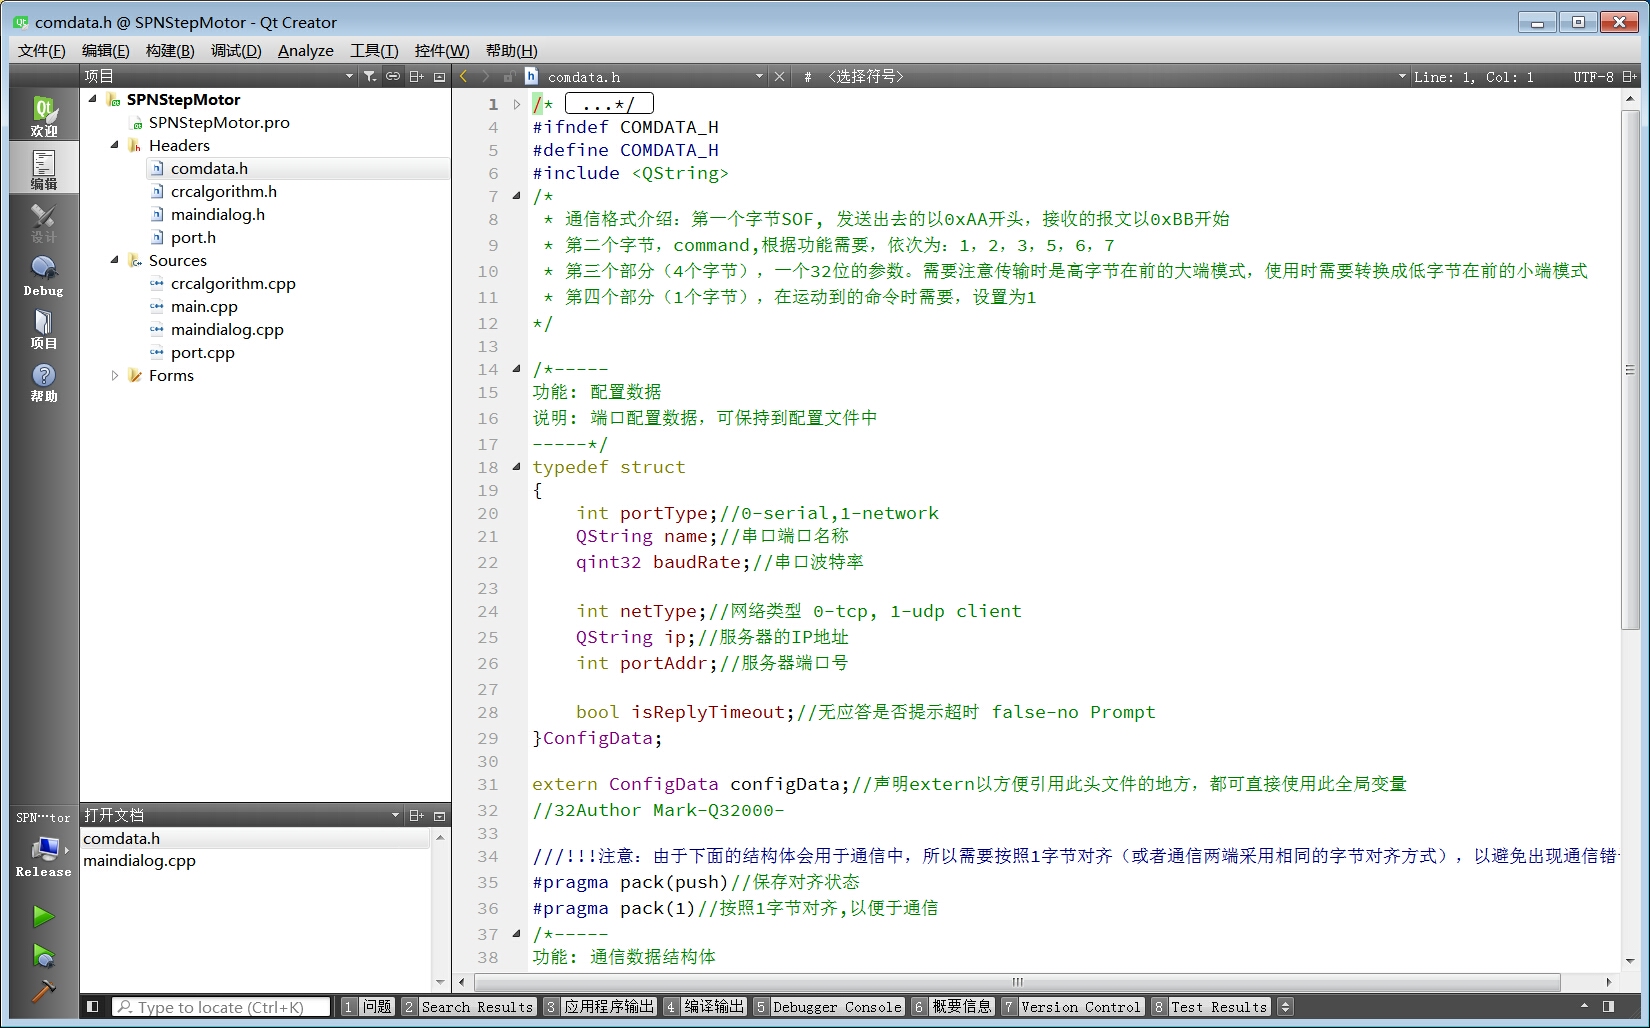Close the 项目 side panel
The image size is (1650, 1028).
click(x=439, y=76)
